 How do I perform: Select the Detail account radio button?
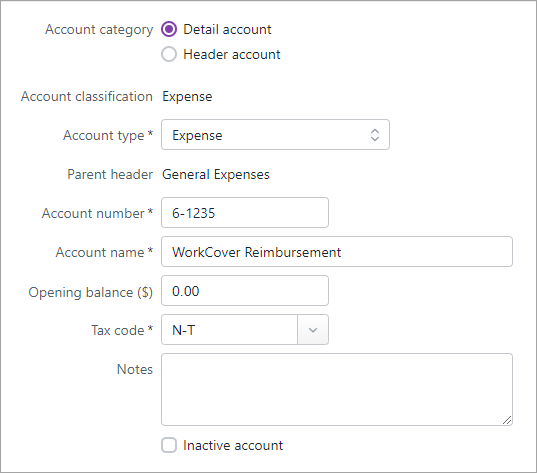tap(169, 29)
